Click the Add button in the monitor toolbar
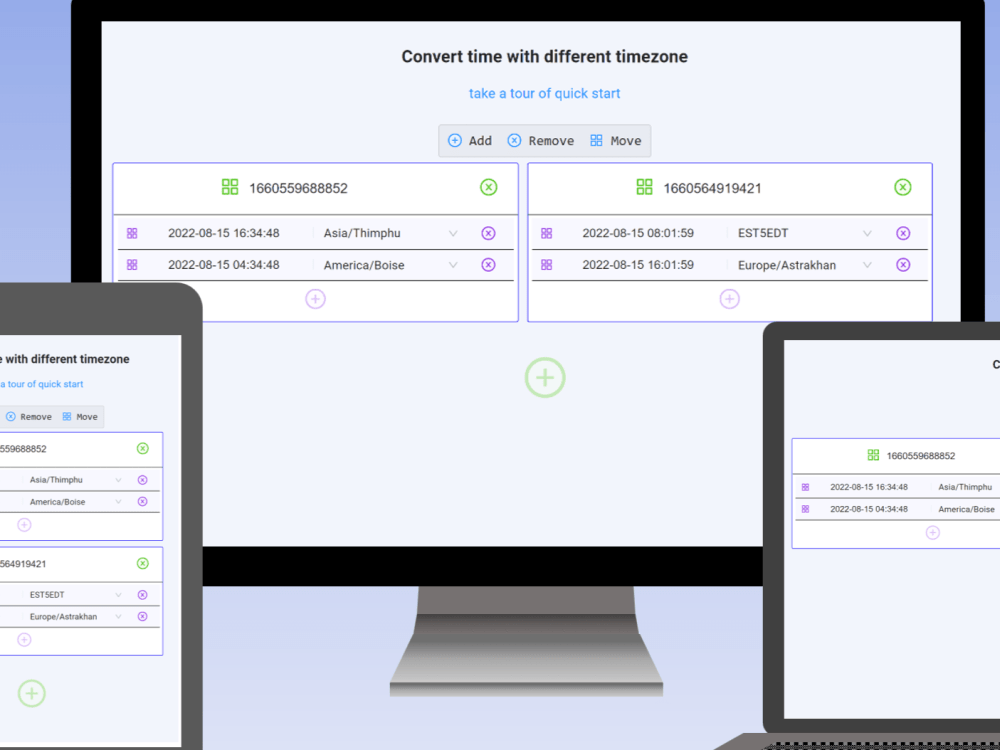Viewport: 1000px width, 750px height. (x=470, y=141)
